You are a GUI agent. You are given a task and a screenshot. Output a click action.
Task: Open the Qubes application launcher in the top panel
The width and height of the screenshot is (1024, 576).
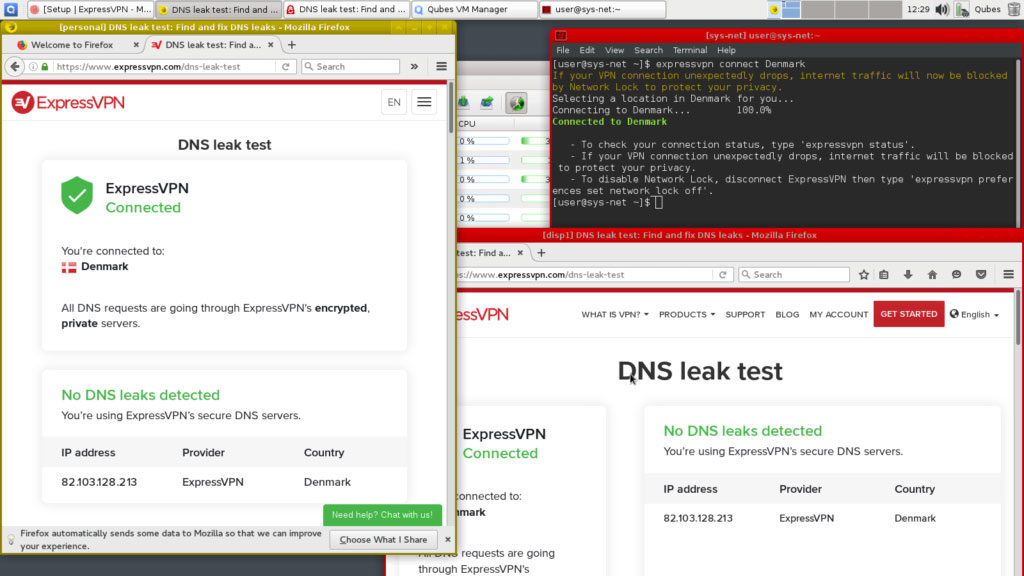(x=11, y=9)
